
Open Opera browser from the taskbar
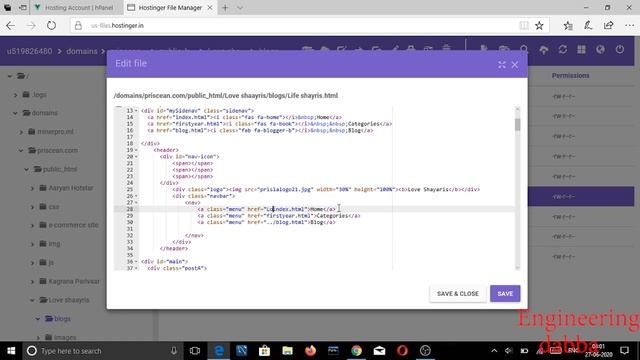tap(402, 351)
